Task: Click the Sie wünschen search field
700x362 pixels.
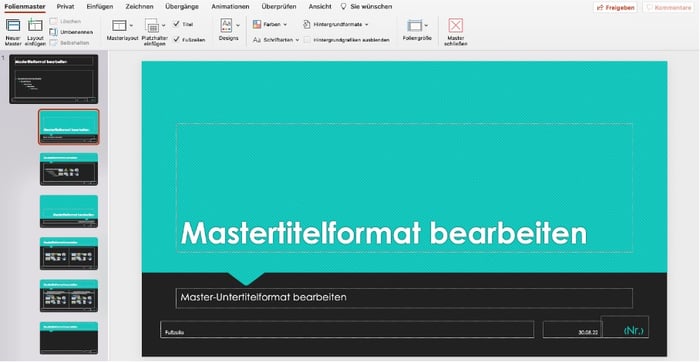Action: [371, 7]
